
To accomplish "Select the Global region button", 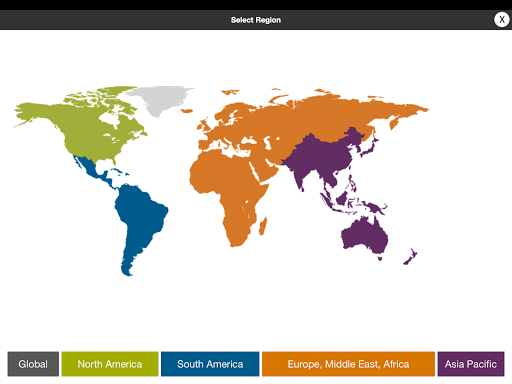I will [x=33, y=364].
